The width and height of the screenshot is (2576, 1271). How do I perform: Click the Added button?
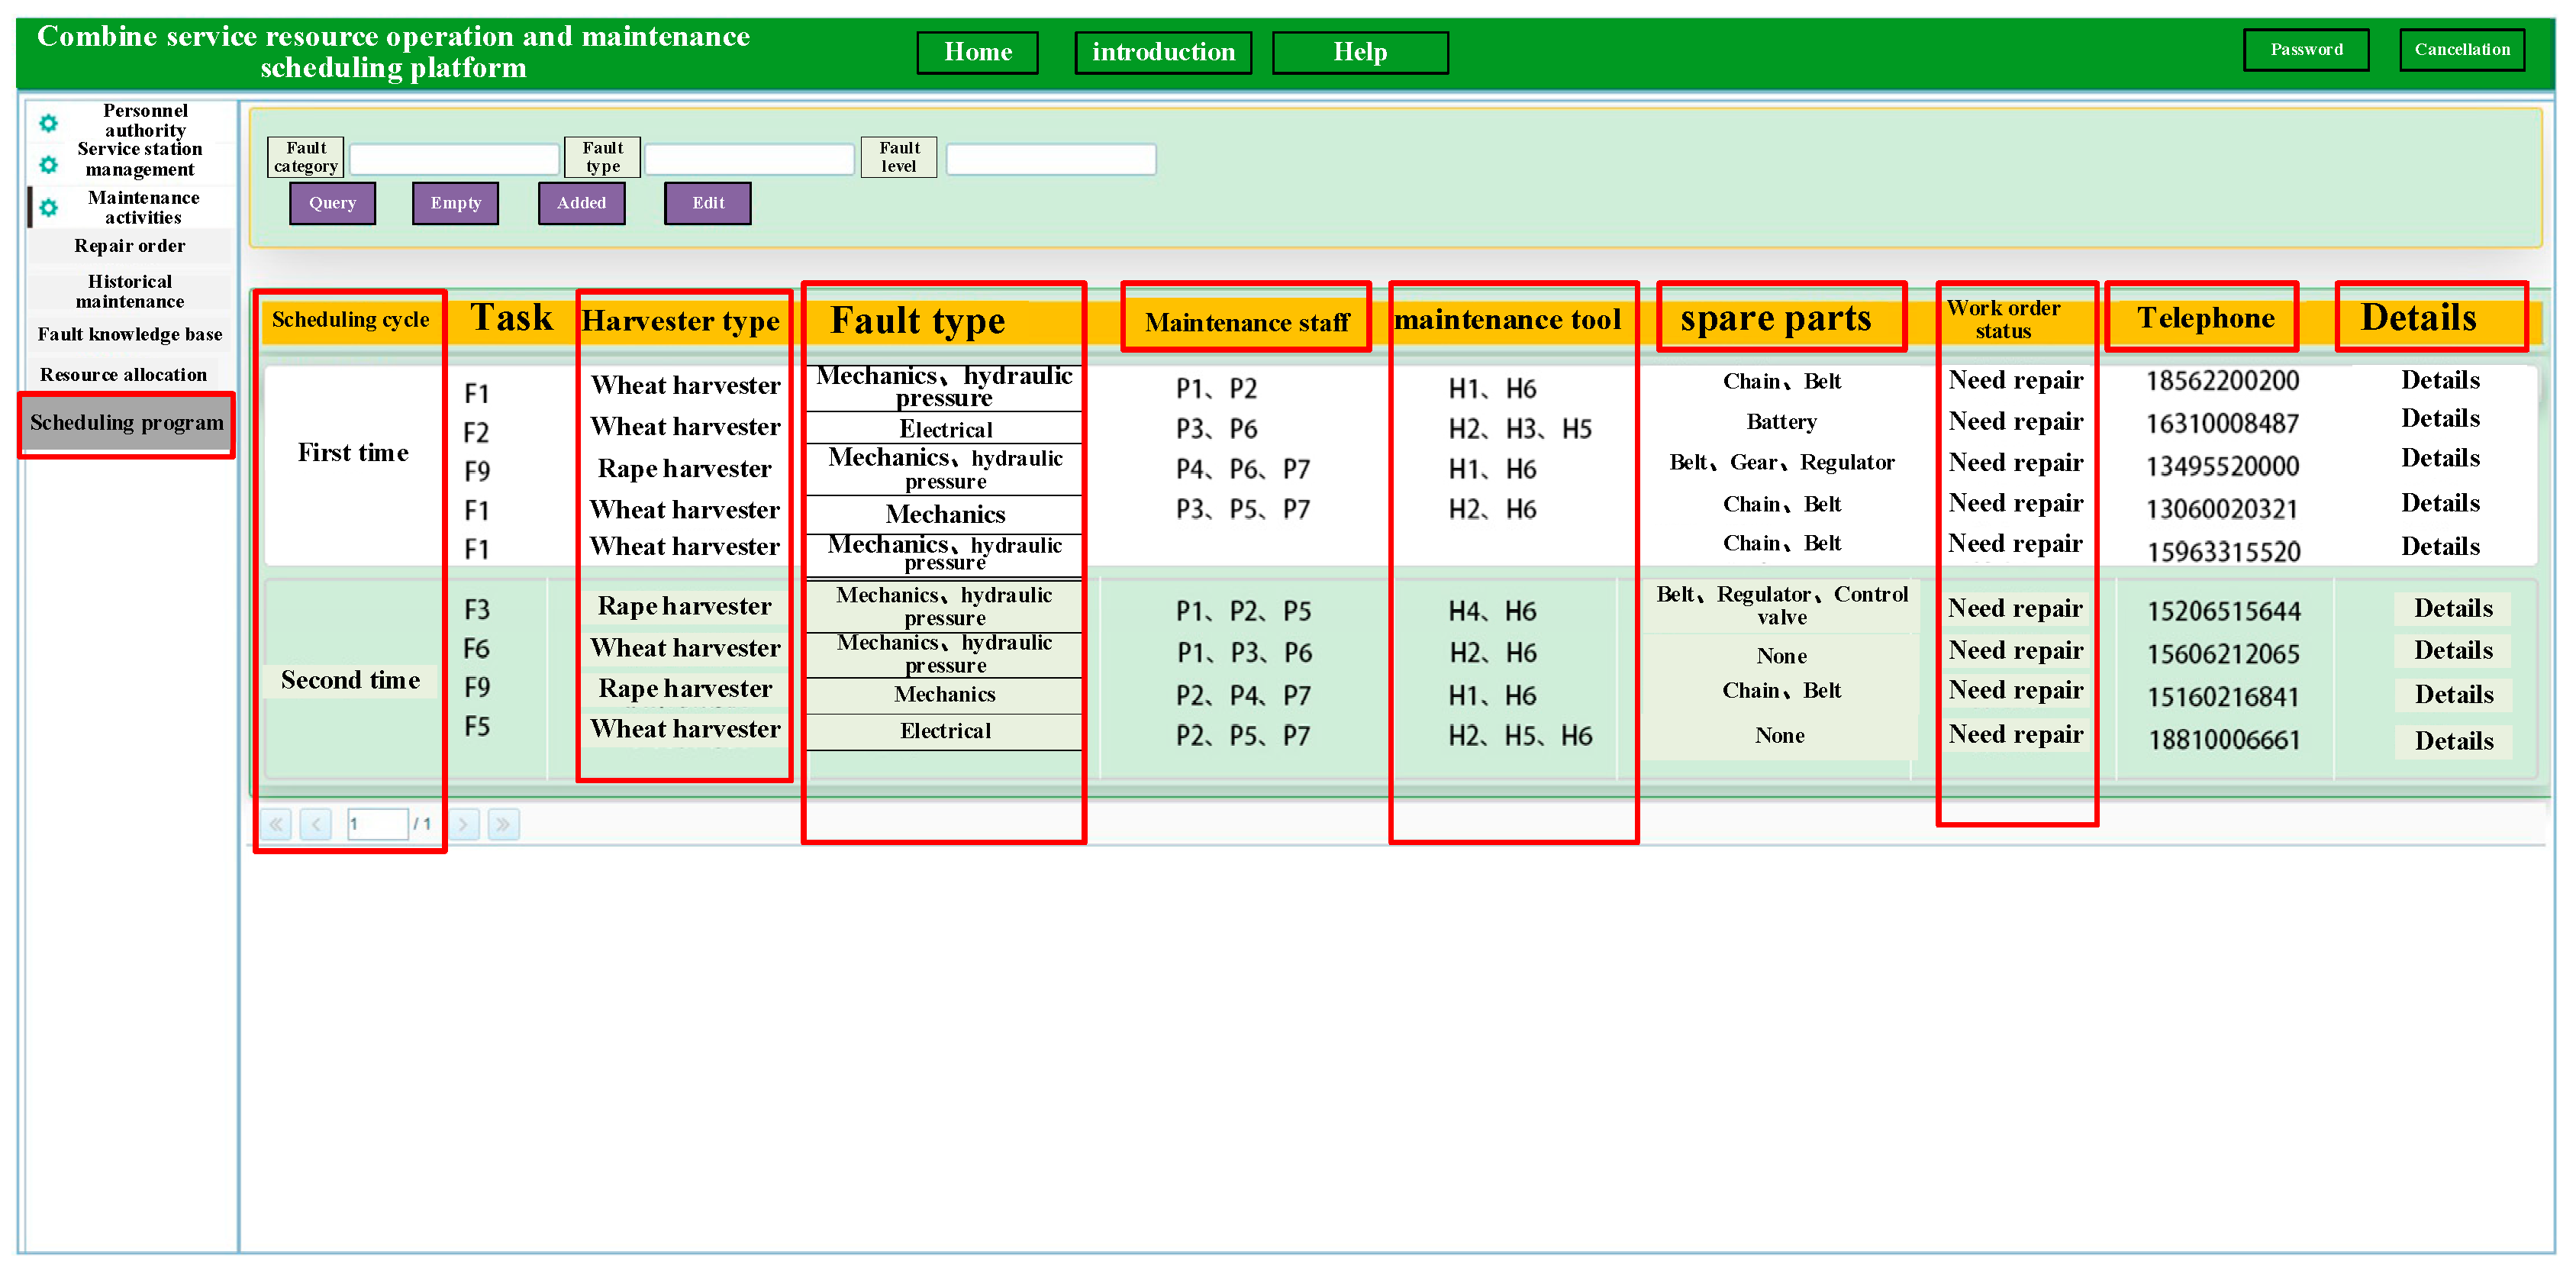click(581, 203)
